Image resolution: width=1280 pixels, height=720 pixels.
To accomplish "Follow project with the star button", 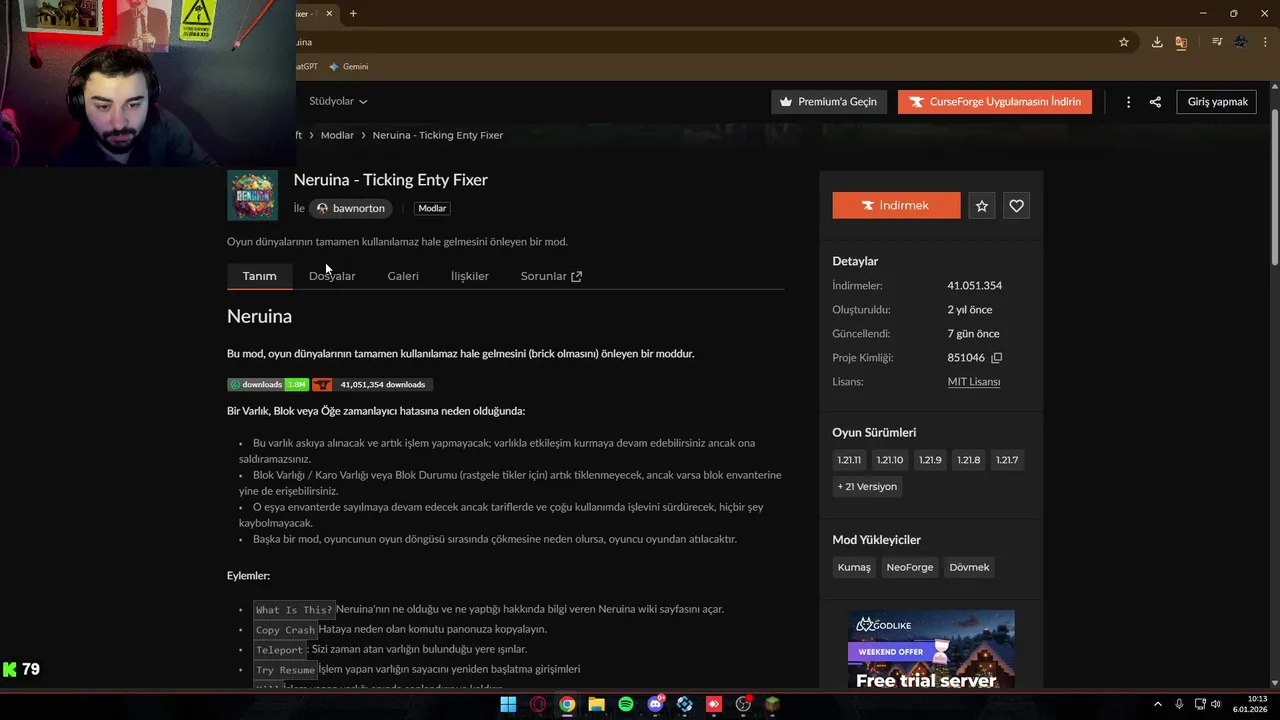I will tap(982, 205).
